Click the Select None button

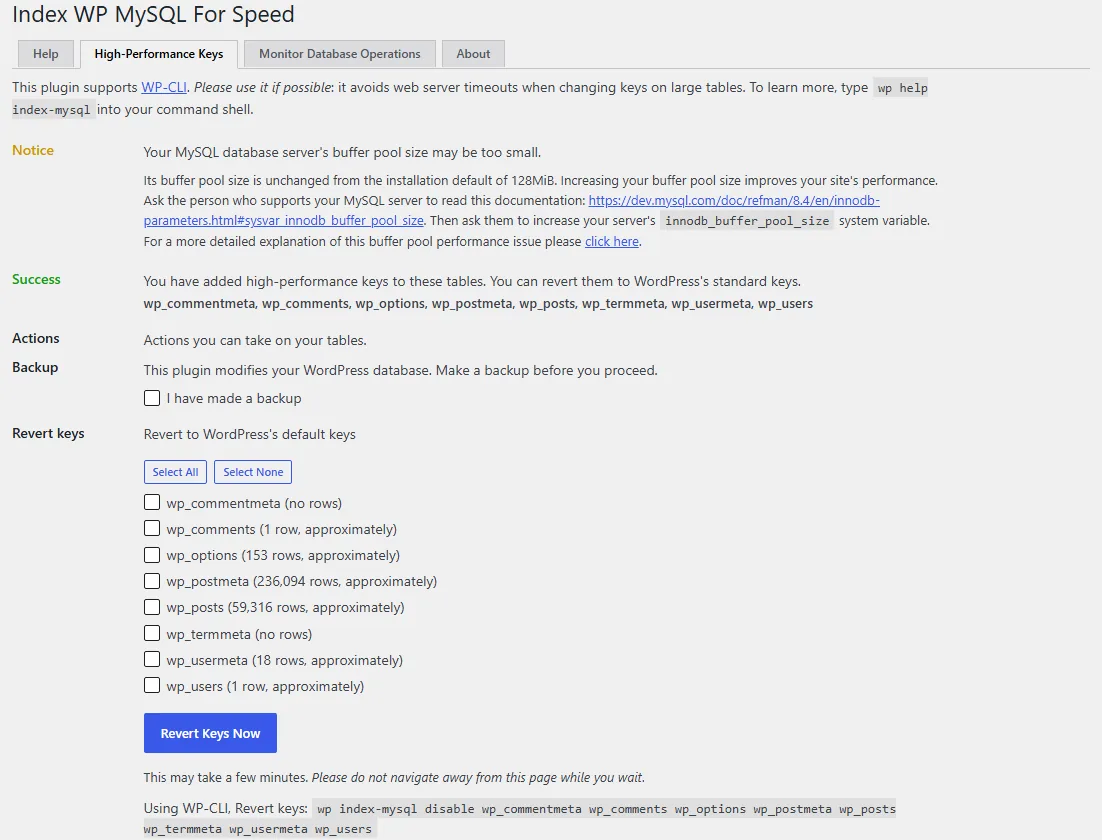coord(253,472)
